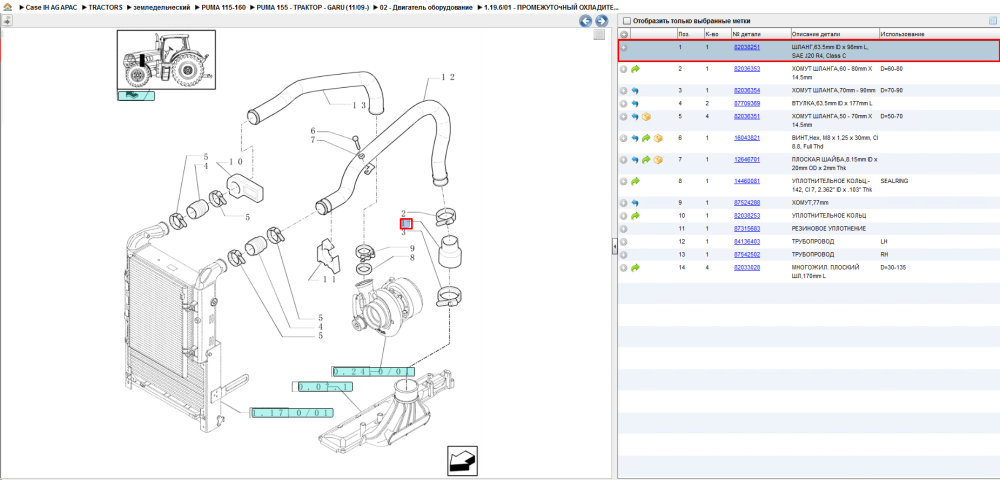This screenshot has height=480, width=1000.
Task: Collapse the parts panel using splitter arrow
Action: point(614,245)
